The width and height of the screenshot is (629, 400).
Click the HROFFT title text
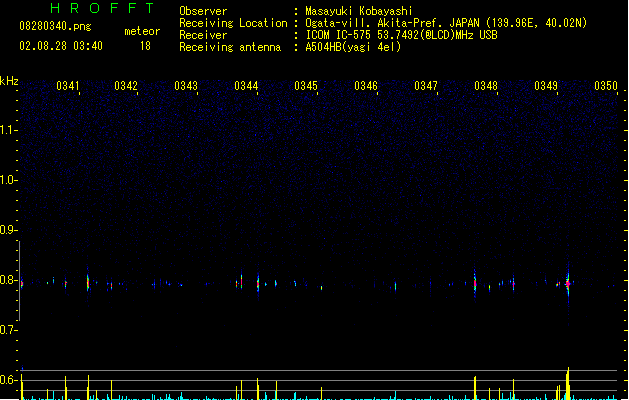tap(102, 8)
